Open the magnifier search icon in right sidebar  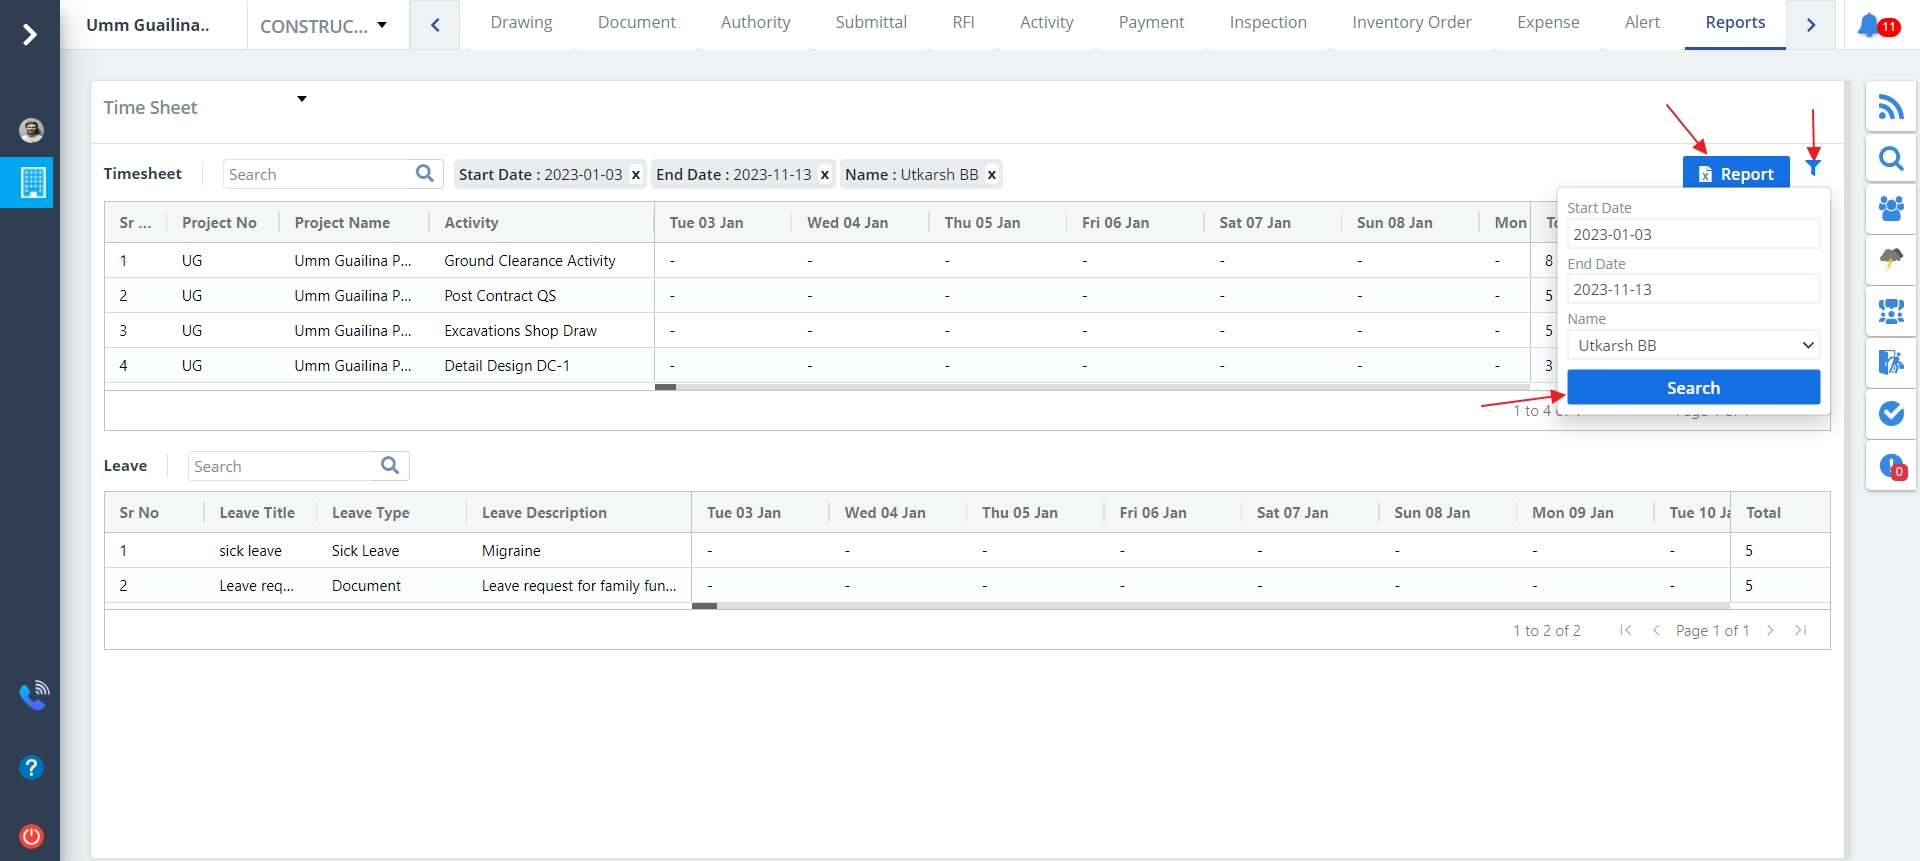(x=1890, y=158)
